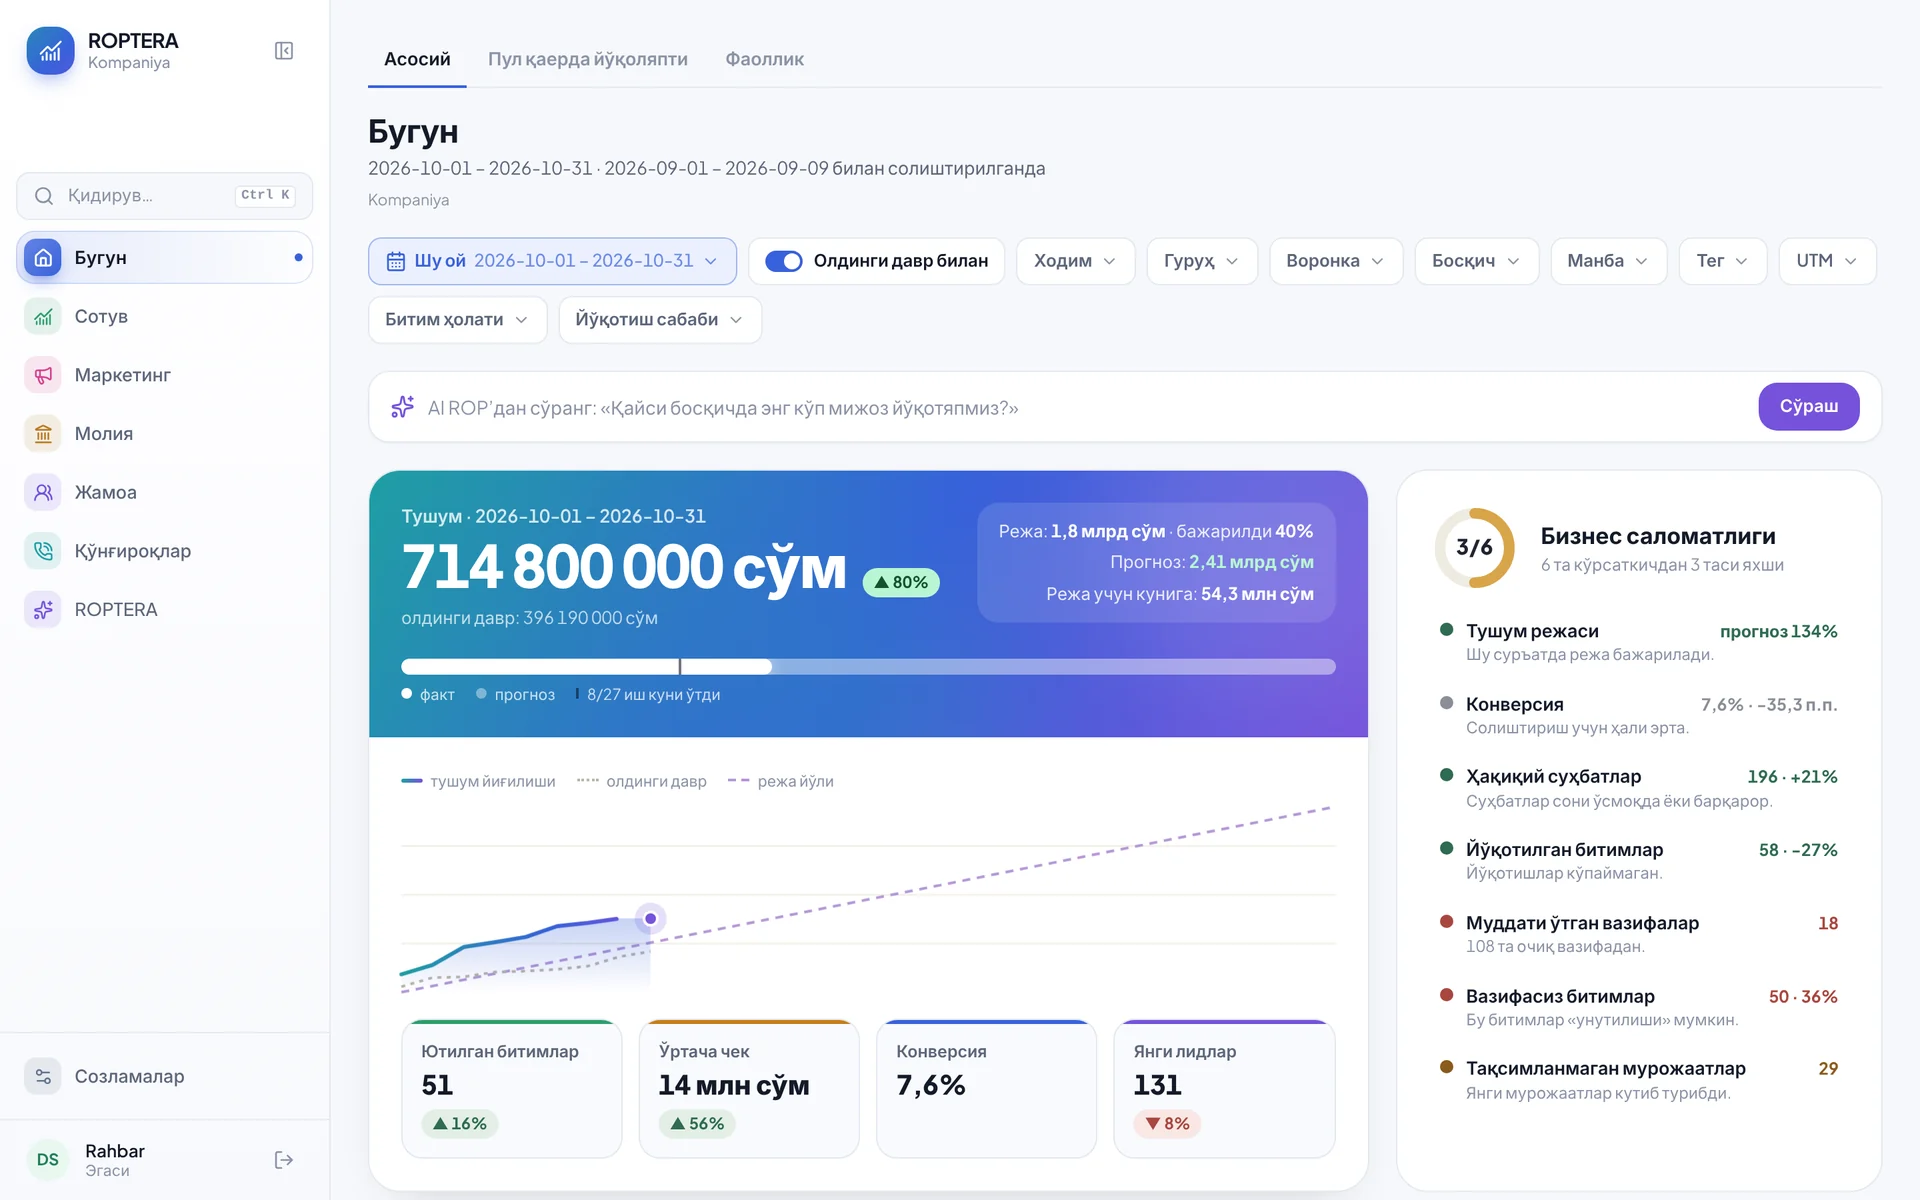
Task: Open the Гуруҳ filter dropdown
Action: pos(1202,261)
